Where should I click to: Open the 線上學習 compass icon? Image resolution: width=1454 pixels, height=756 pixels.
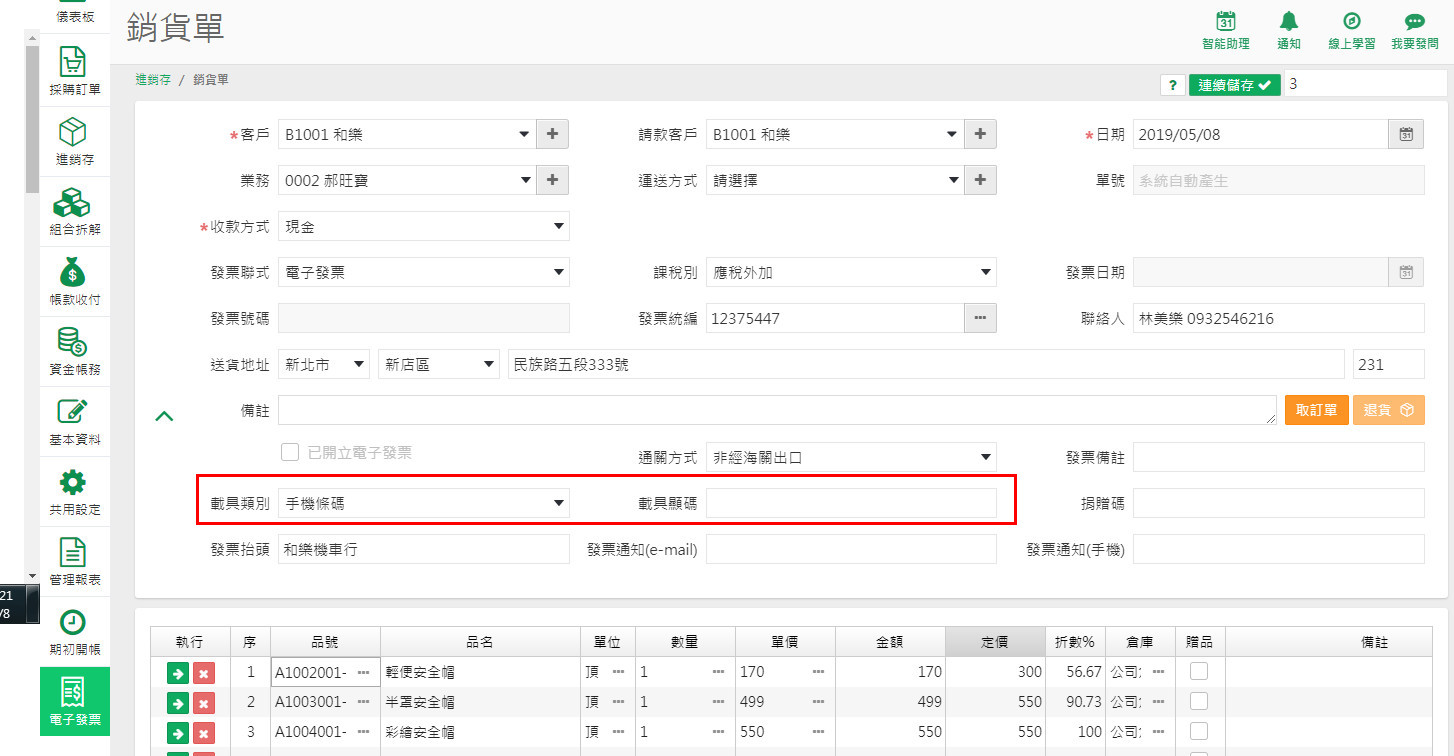(1351, 31)
